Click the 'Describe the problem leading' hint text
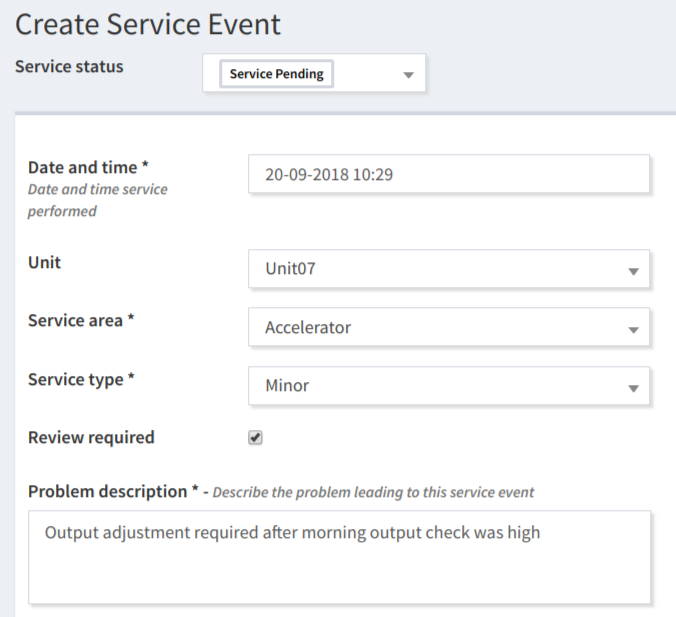This screenshot has height=617, width=676. click(x=373, y=492)
